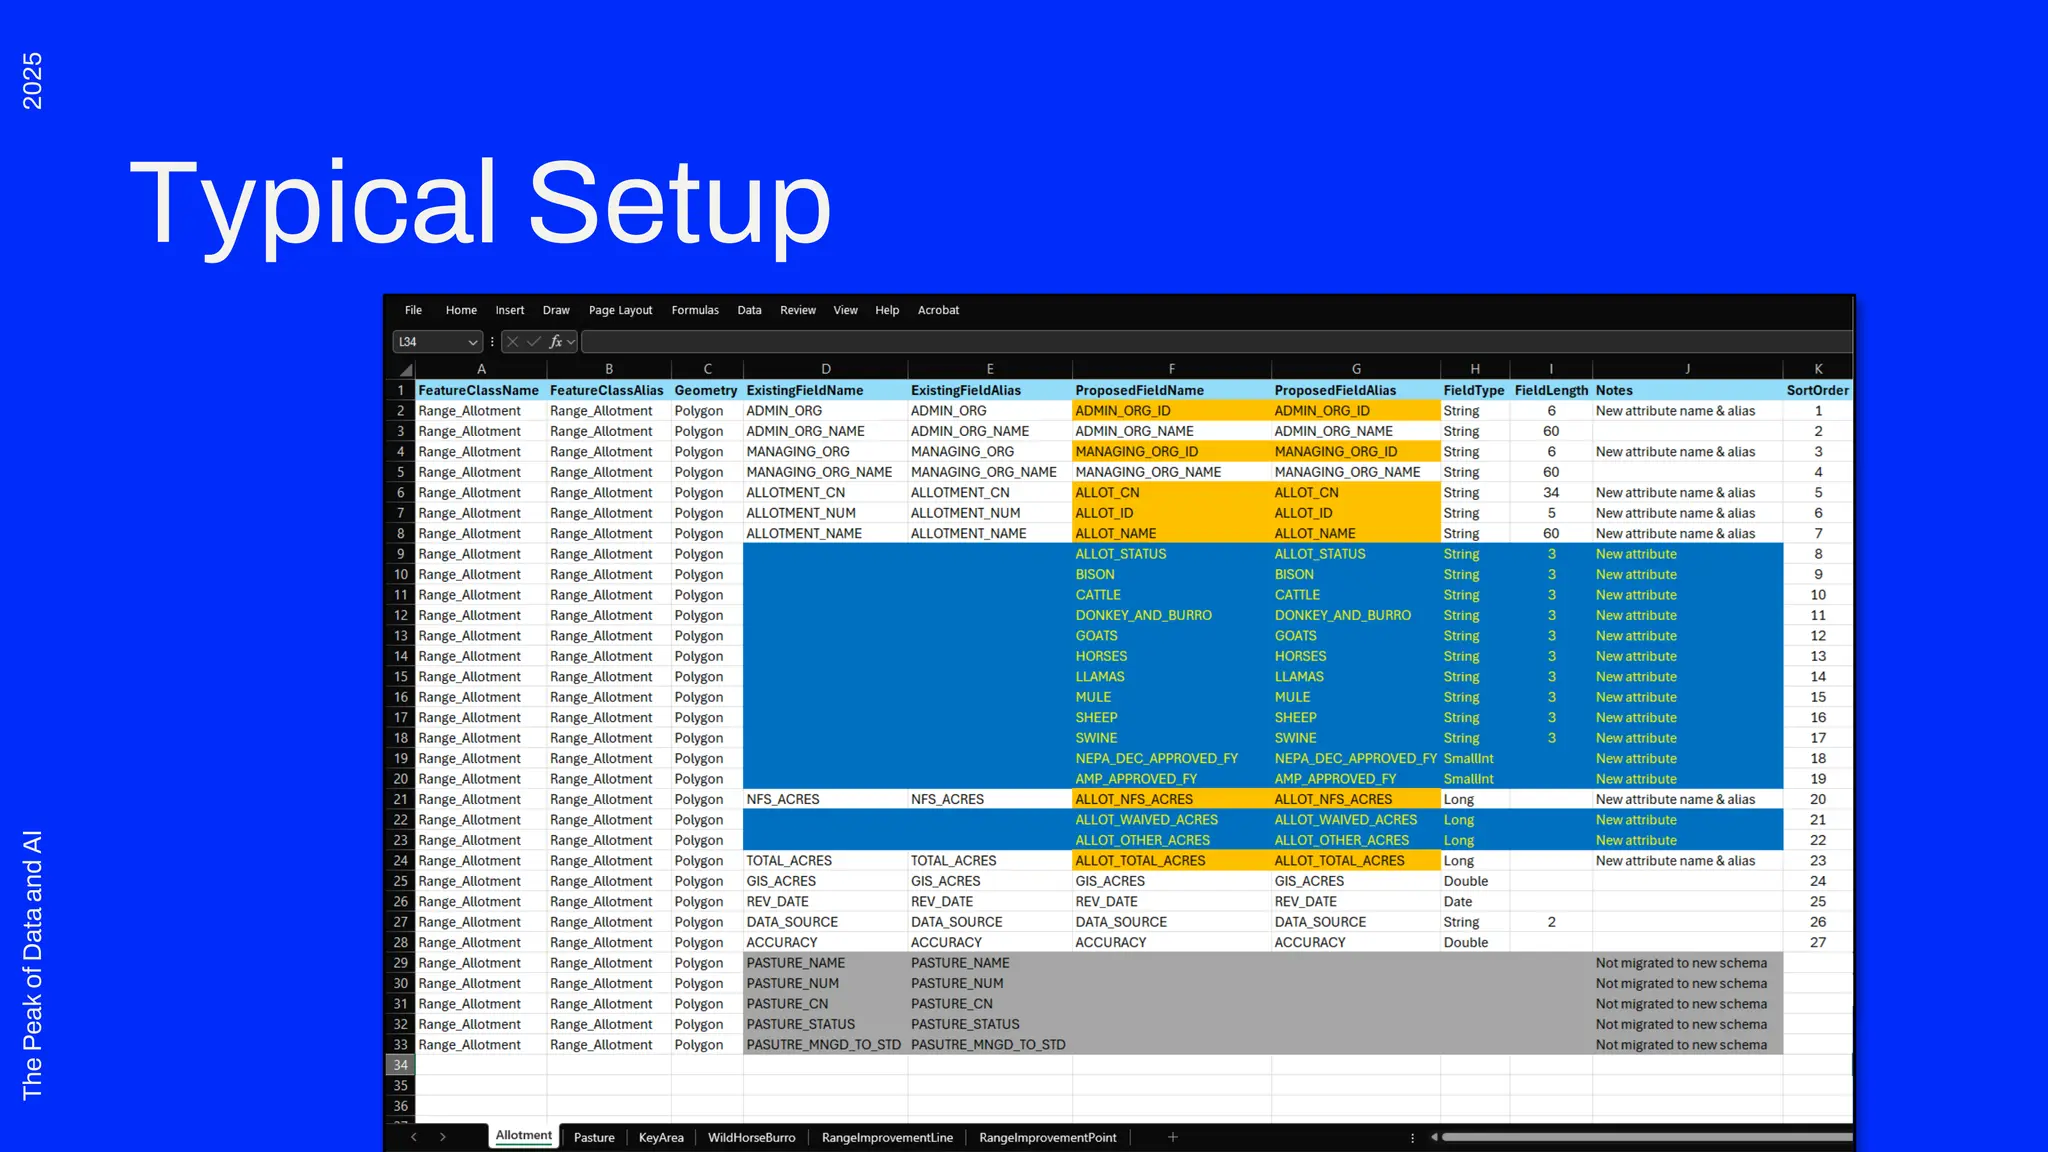Click the Cancel (X) icon in formula bar
Screen dimensions: 2048x1152
click(x=512, y=342)
